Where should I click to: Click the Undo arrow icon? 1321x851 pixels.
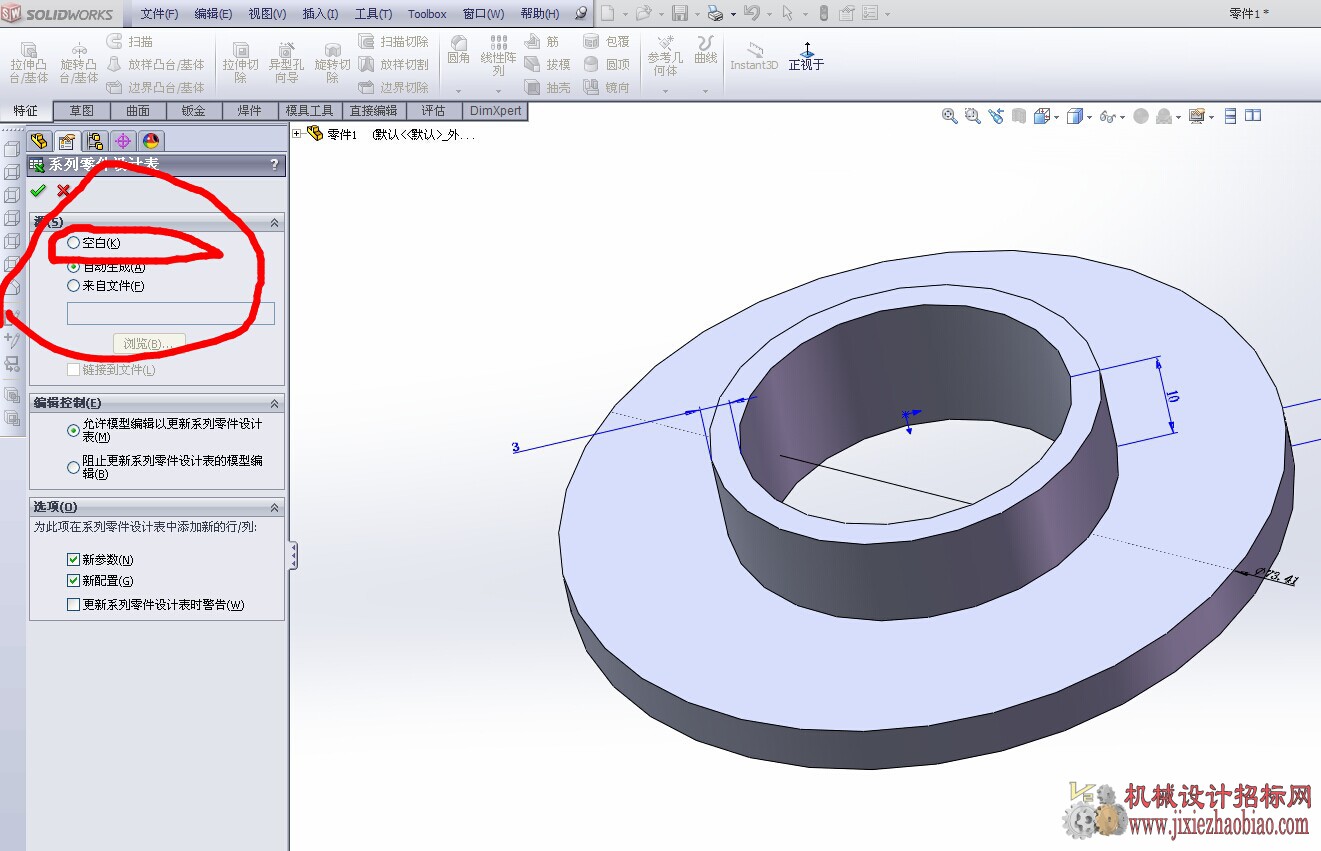[752, 14]
